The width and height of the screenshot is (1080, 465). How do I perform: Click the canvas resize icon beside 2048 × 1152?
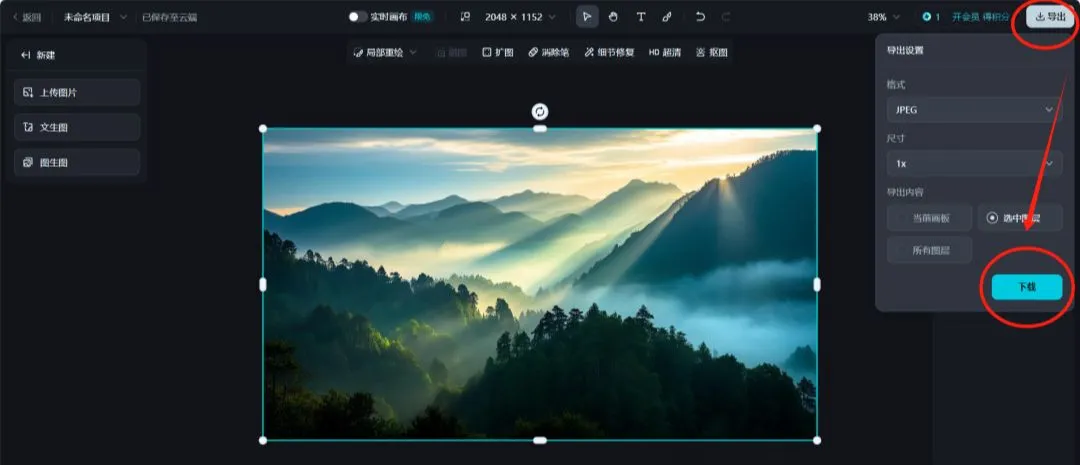[x=465, y=17]
